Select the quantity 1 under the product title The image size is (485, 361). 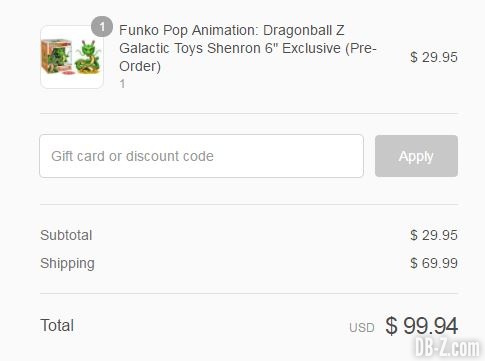[123, 83]
